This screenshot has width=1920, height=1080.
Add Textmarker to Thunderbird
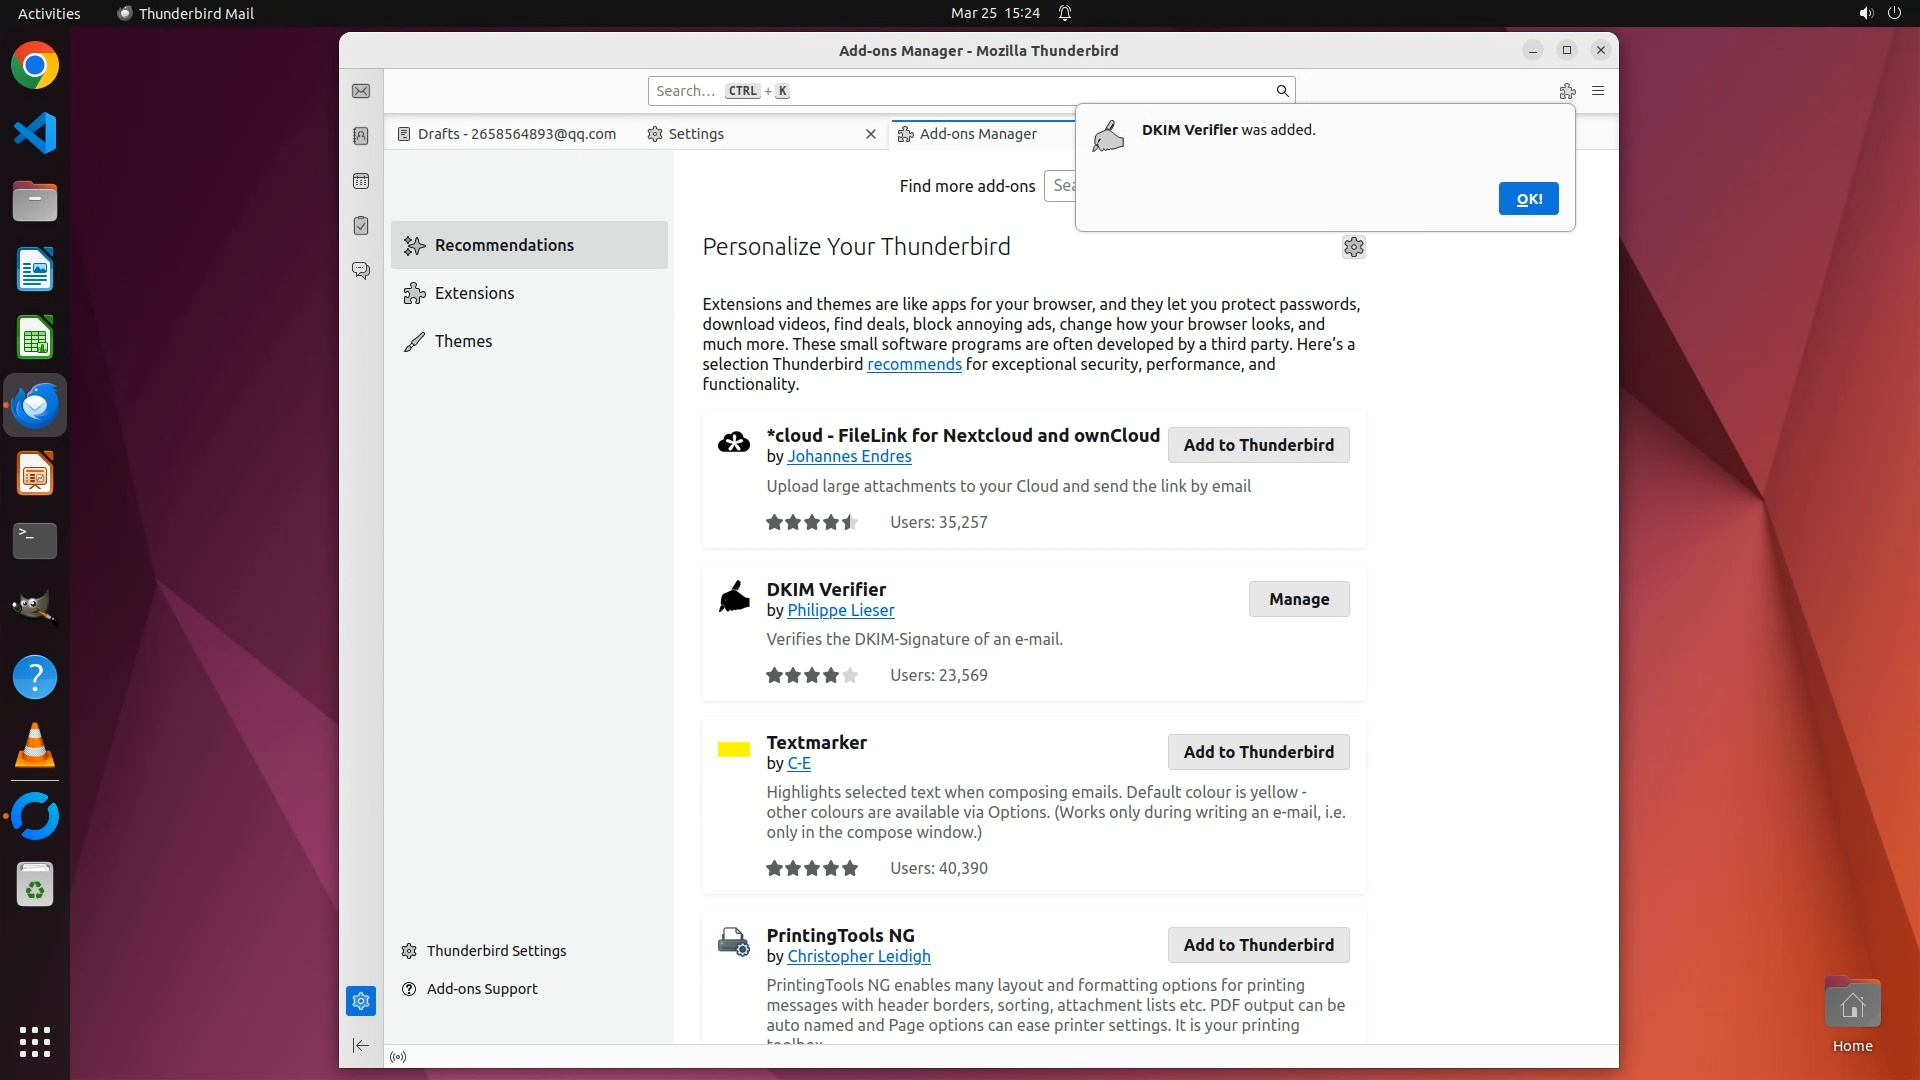coord(1258,752)
